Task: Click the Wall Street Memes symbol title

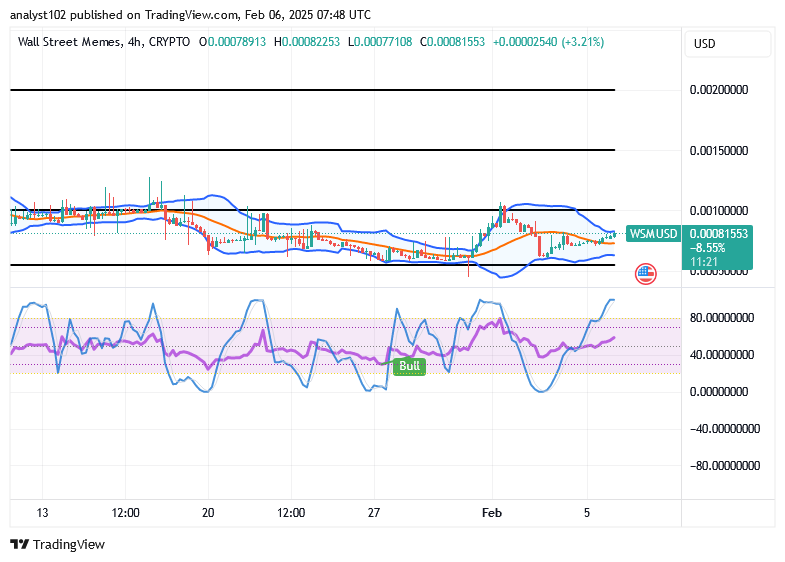Action: (x=69, y=42)
